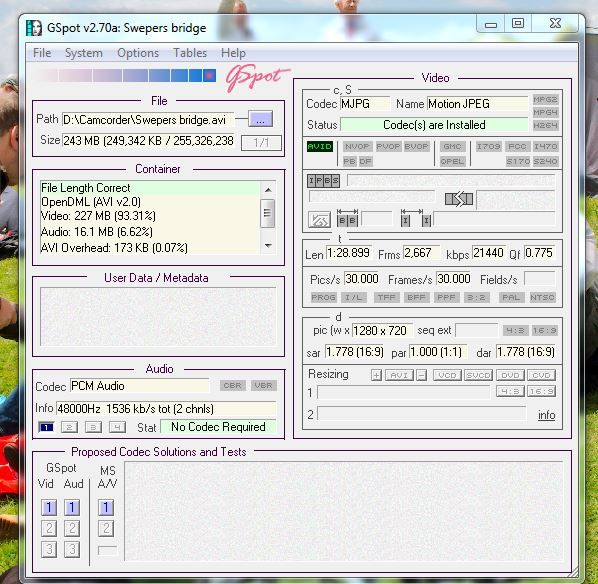Open the Tables menu

click(x=190, y=53)
